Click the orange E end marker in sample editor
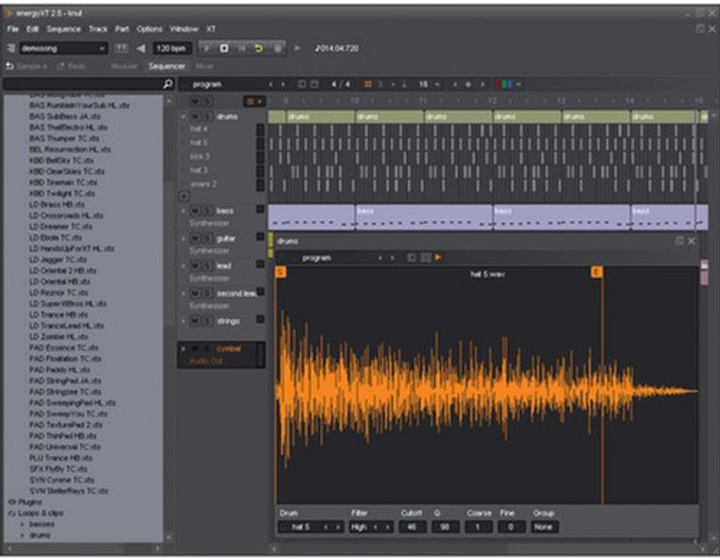This screenshot has width=720, height=560. 596,272
